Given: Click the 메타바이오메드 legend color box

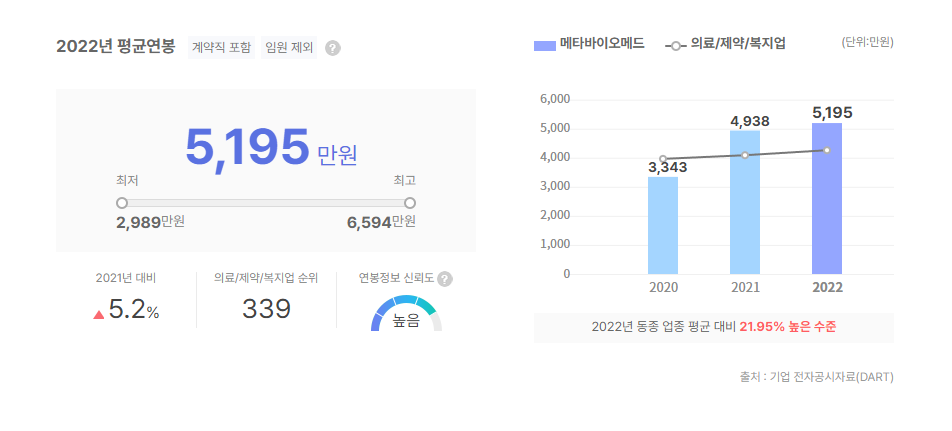Looking at the screenshot, I should pos(545,45).
